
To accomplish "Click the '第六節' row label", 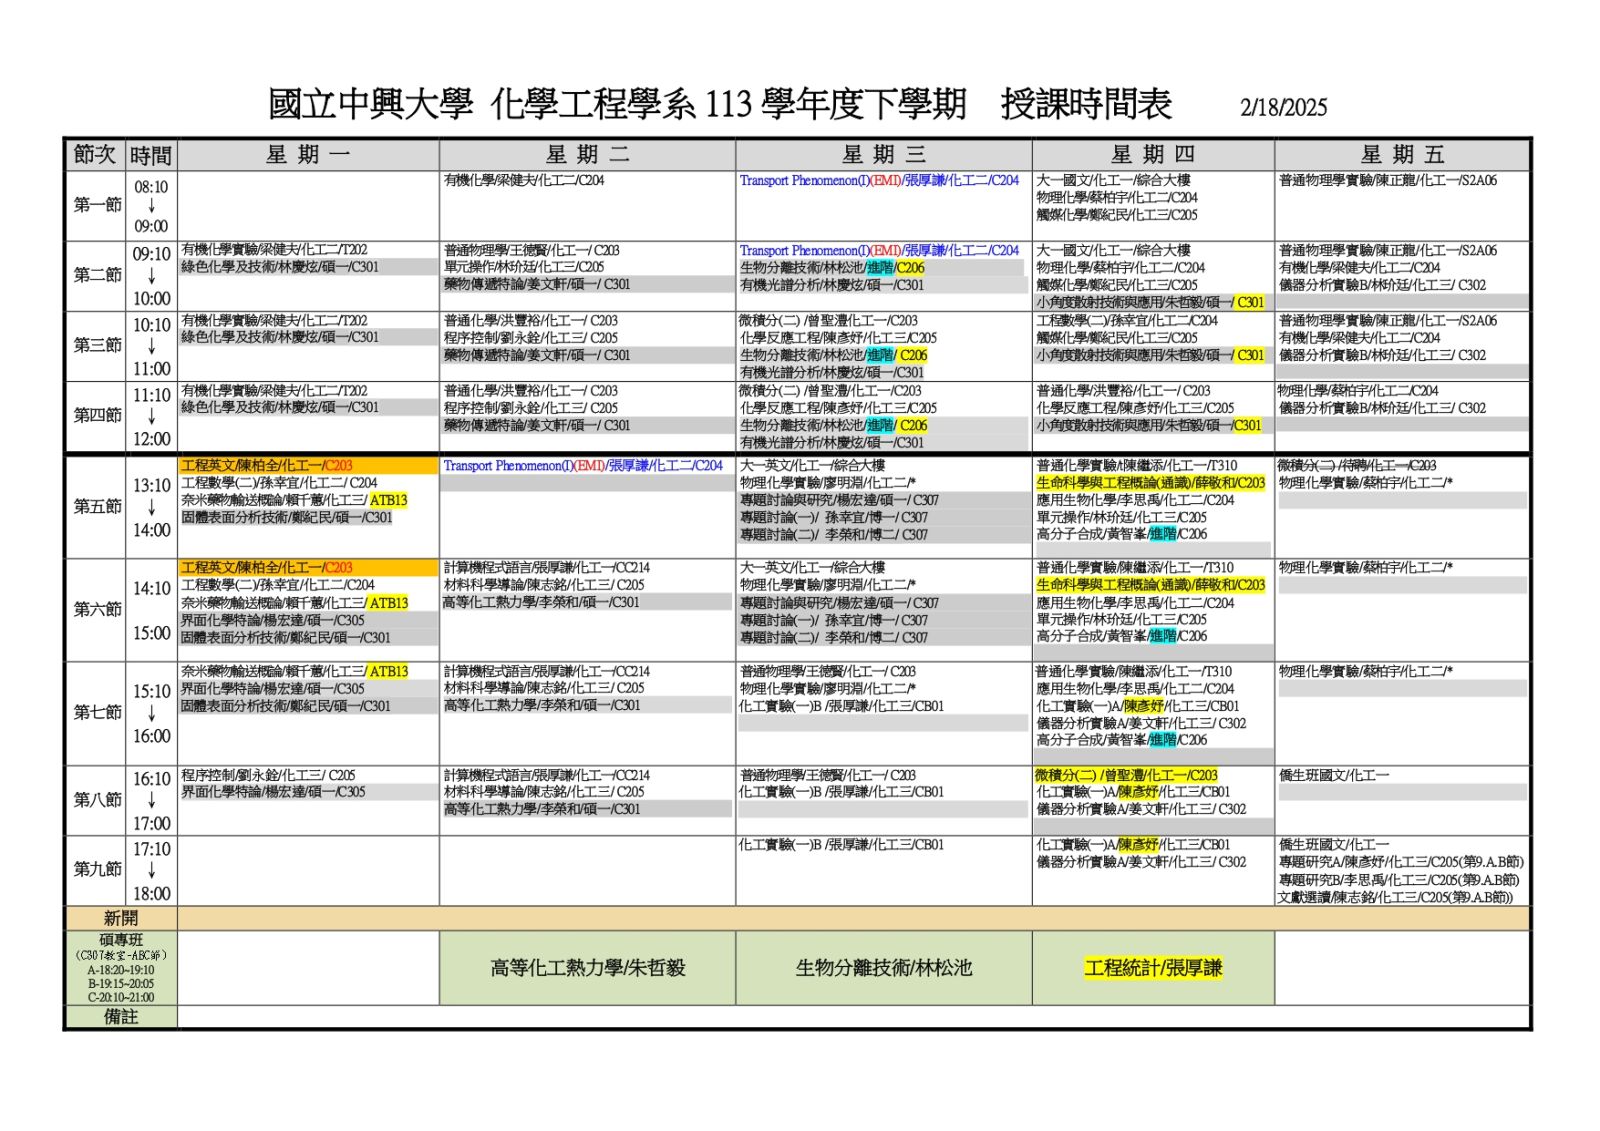I will click(x=97, y=609).
